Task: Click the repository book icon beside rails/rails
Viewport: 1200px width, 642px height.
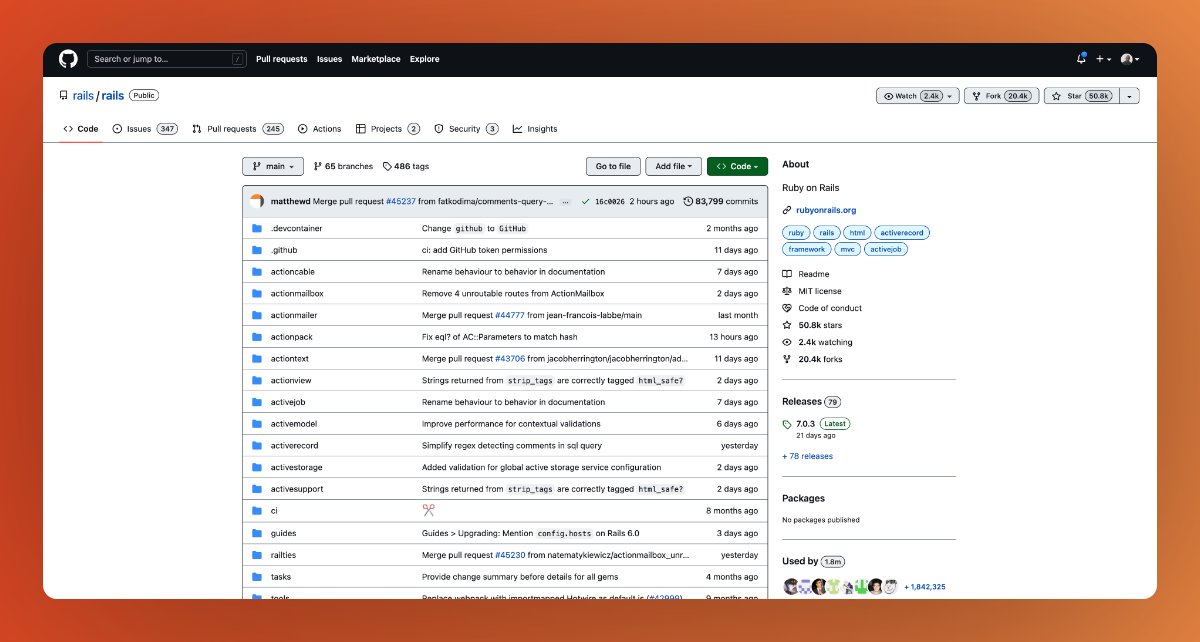Action: [x=63, y=96]
